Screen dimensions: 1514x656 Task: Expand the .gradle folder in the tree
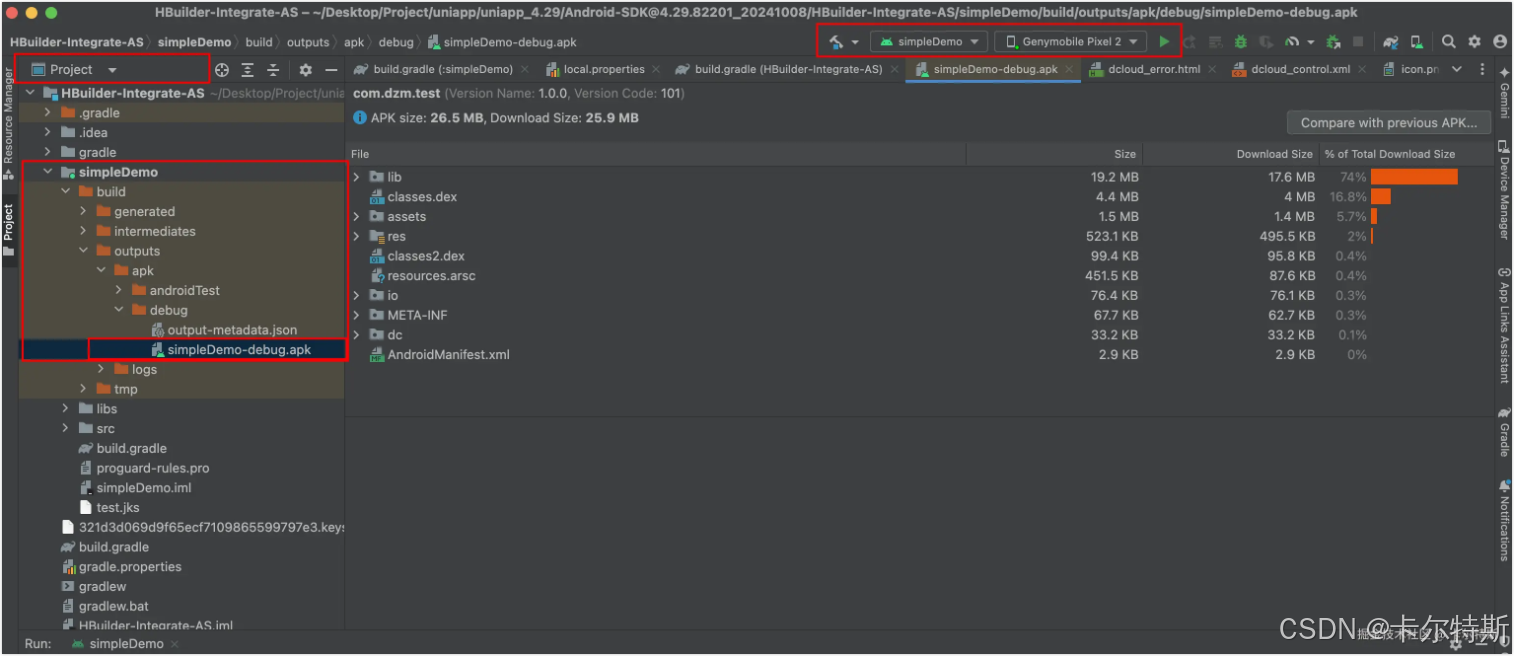(x=47, y=113)
